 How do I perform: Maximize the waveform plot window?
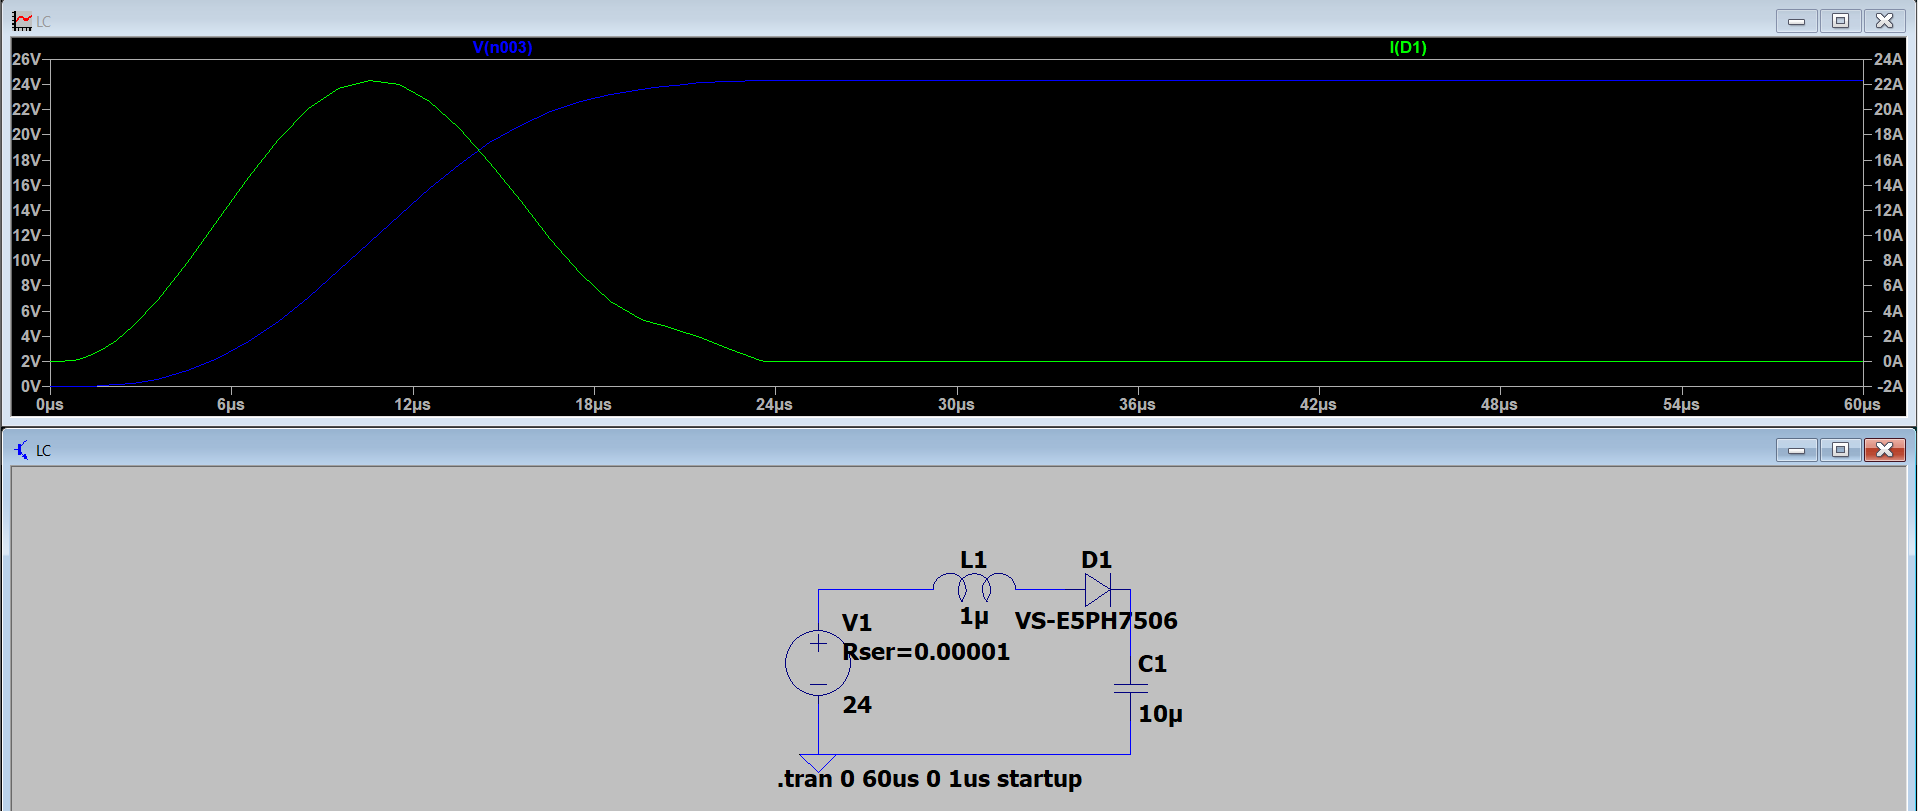(x=1840, y=20)
